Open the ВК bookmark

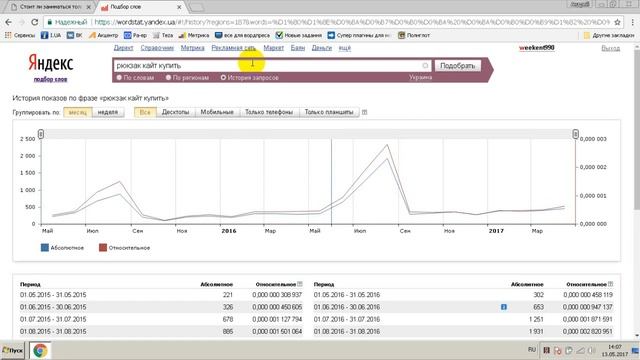[75, 36]
